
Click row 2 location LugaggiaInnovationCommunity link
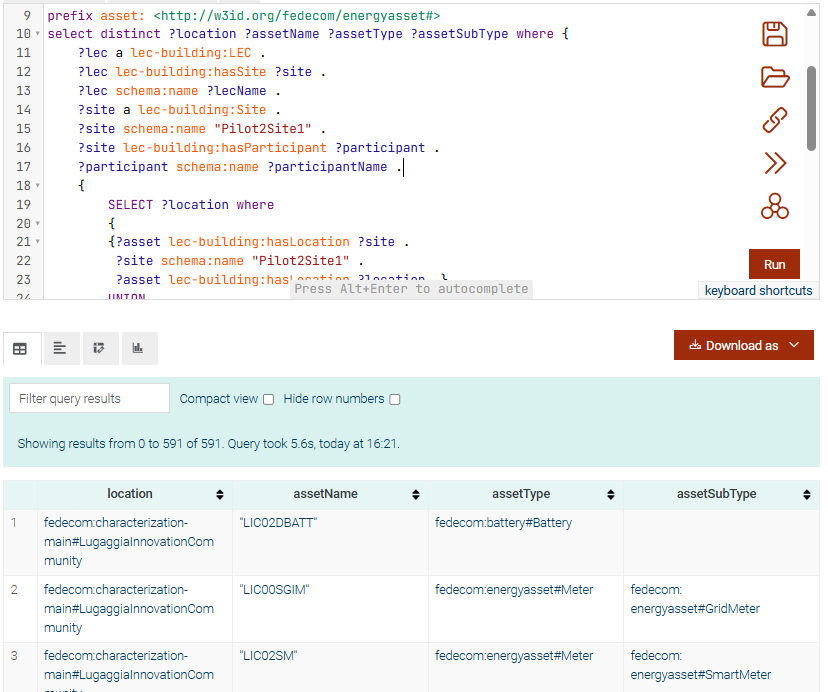click(x=129, y=609)
